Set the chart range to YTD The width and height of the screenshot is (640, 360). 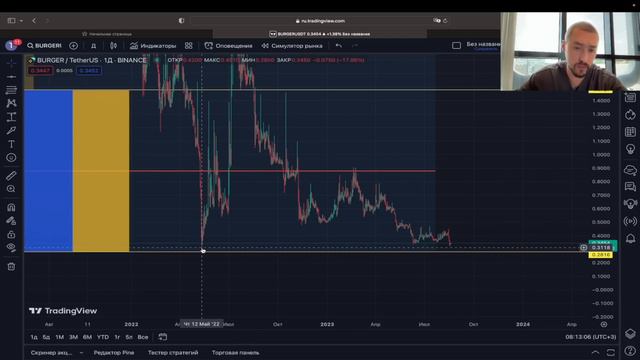coord(103,337)
